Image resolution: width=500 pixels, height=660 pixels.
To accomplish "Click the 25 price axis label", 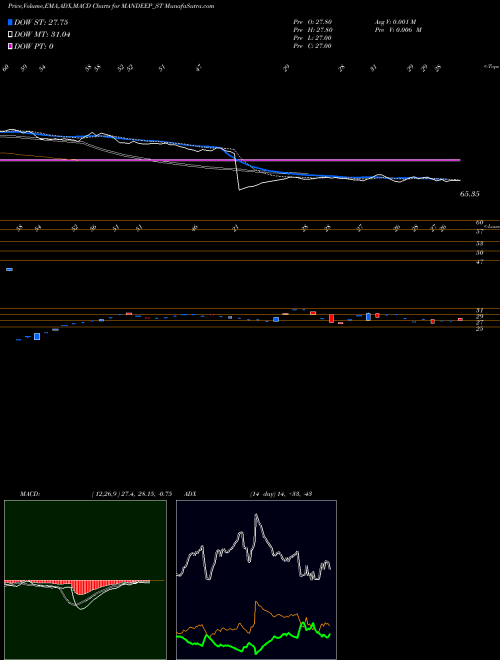I will click(479, 329).
